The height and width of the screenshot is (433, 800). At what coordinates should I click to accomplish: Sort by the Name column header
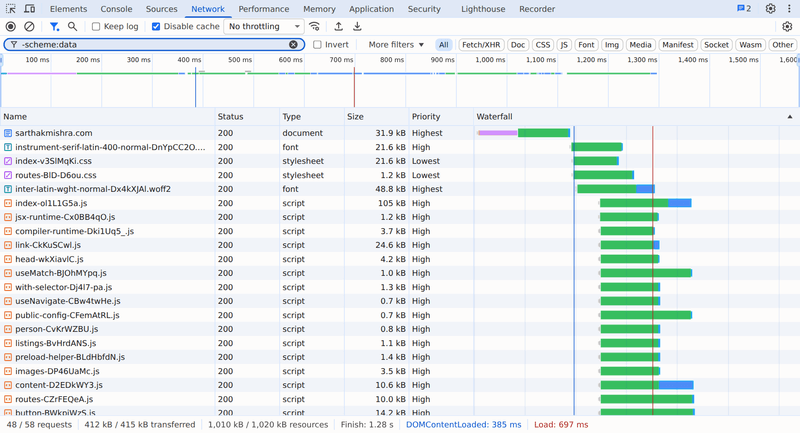point(108,117)
